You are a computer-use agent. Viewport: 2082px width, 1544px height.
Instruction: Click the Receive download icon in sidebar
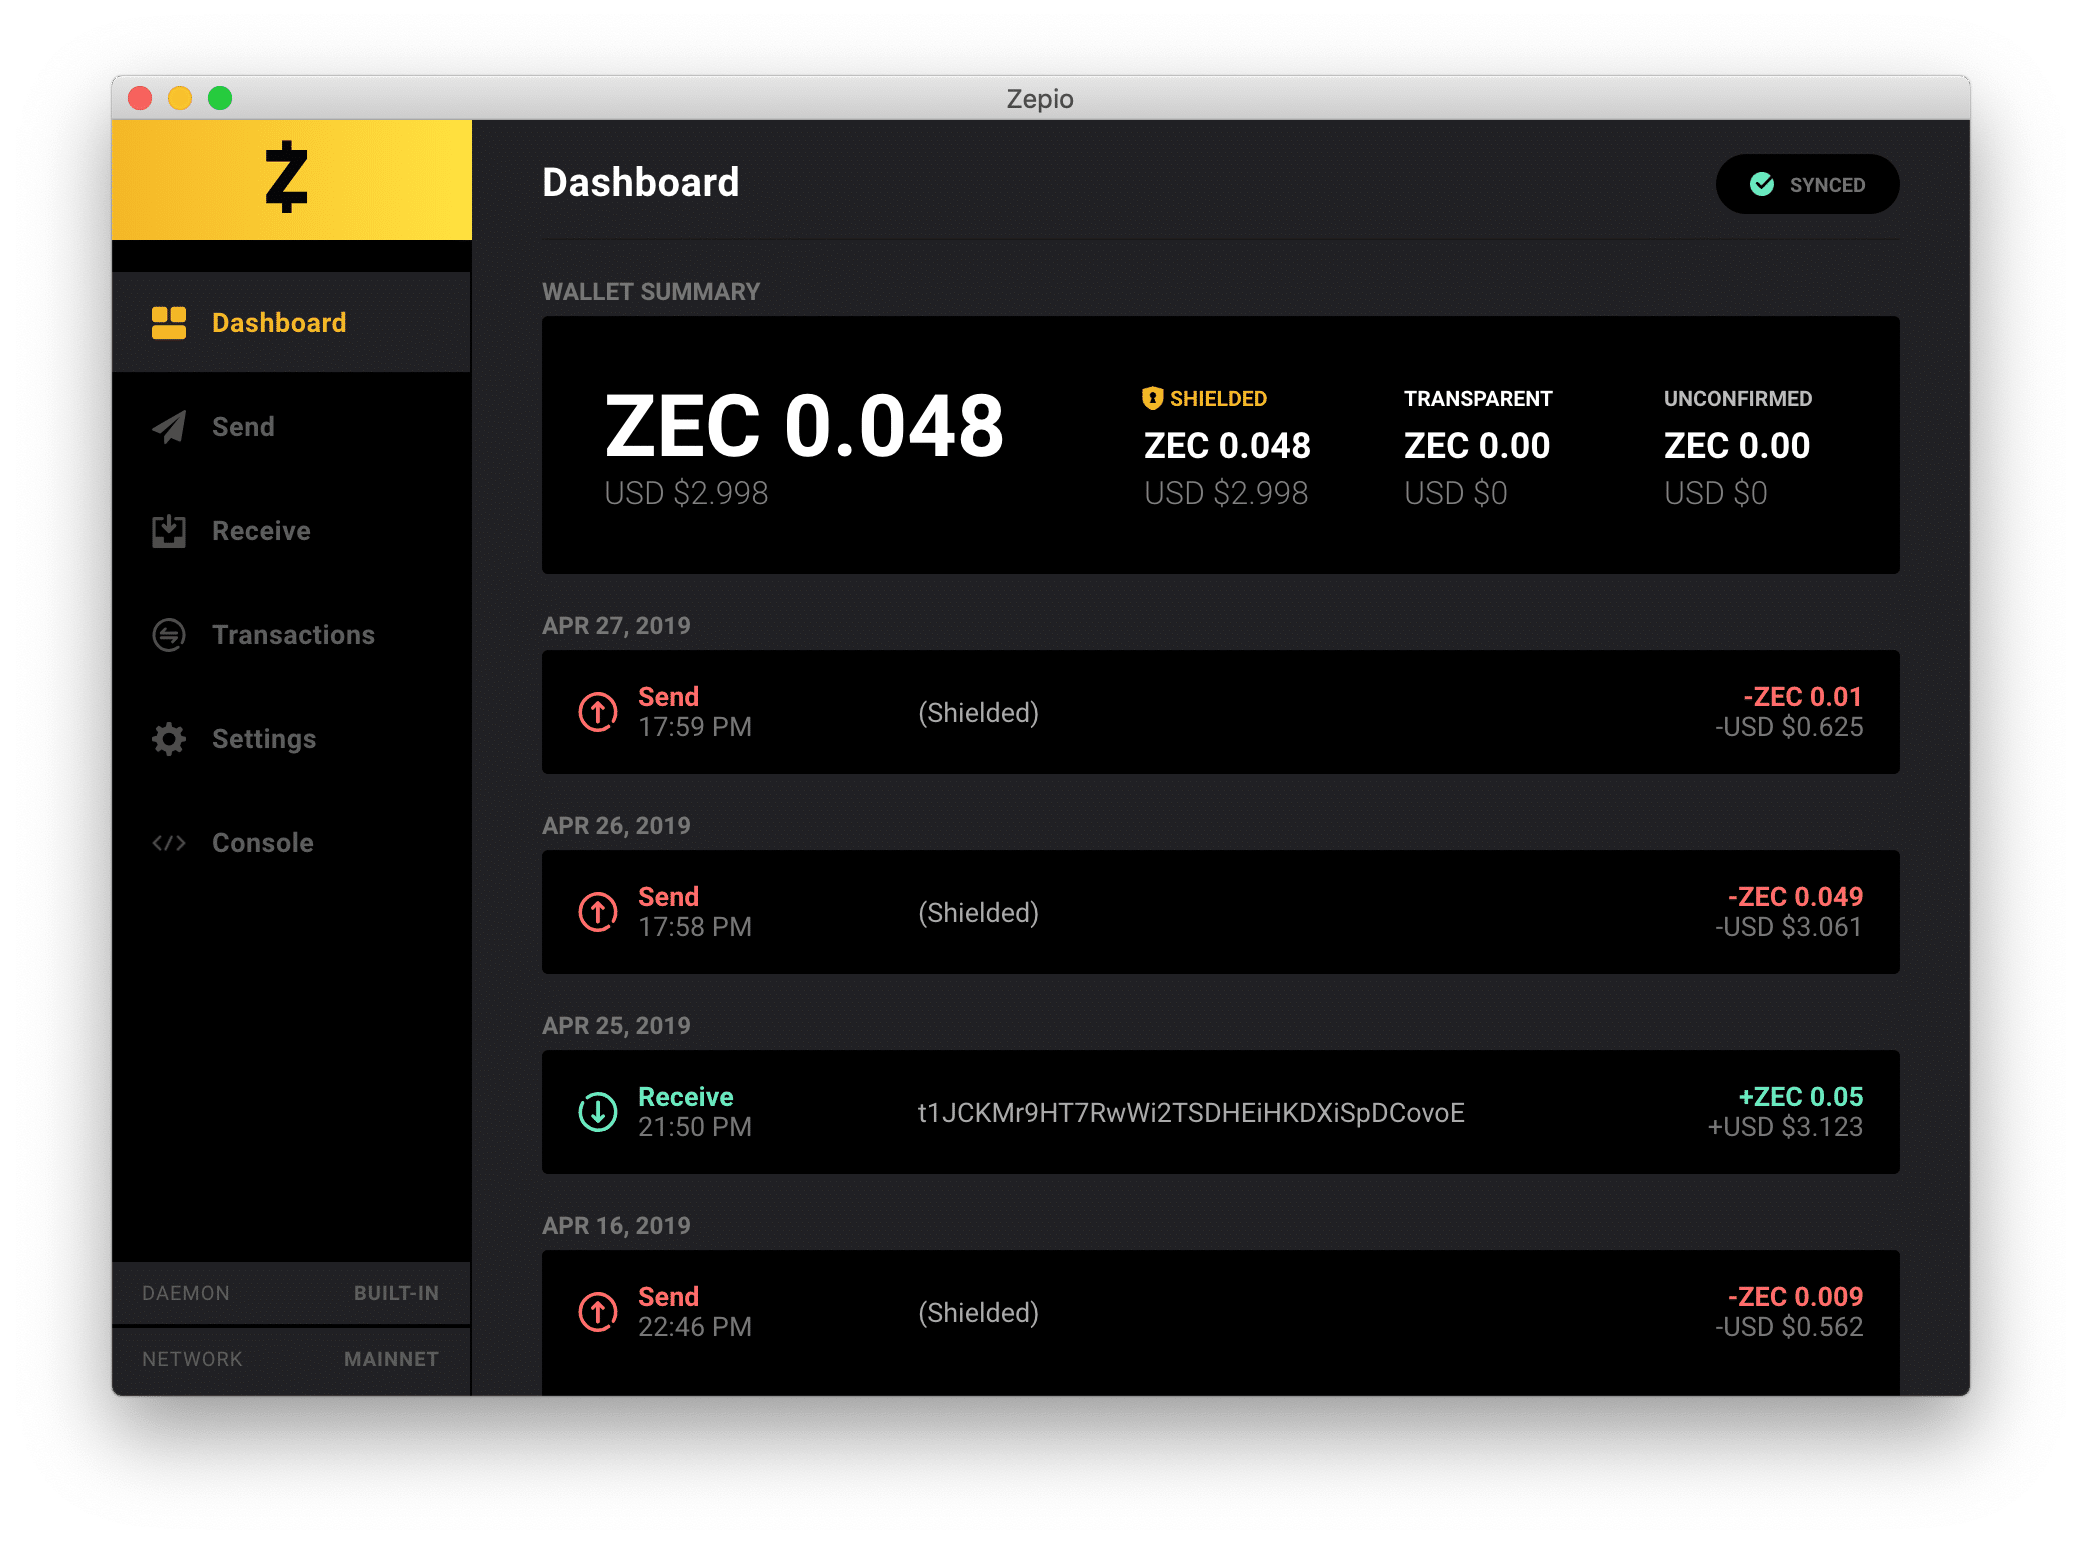pyautogui.click(x=170, y=531)
